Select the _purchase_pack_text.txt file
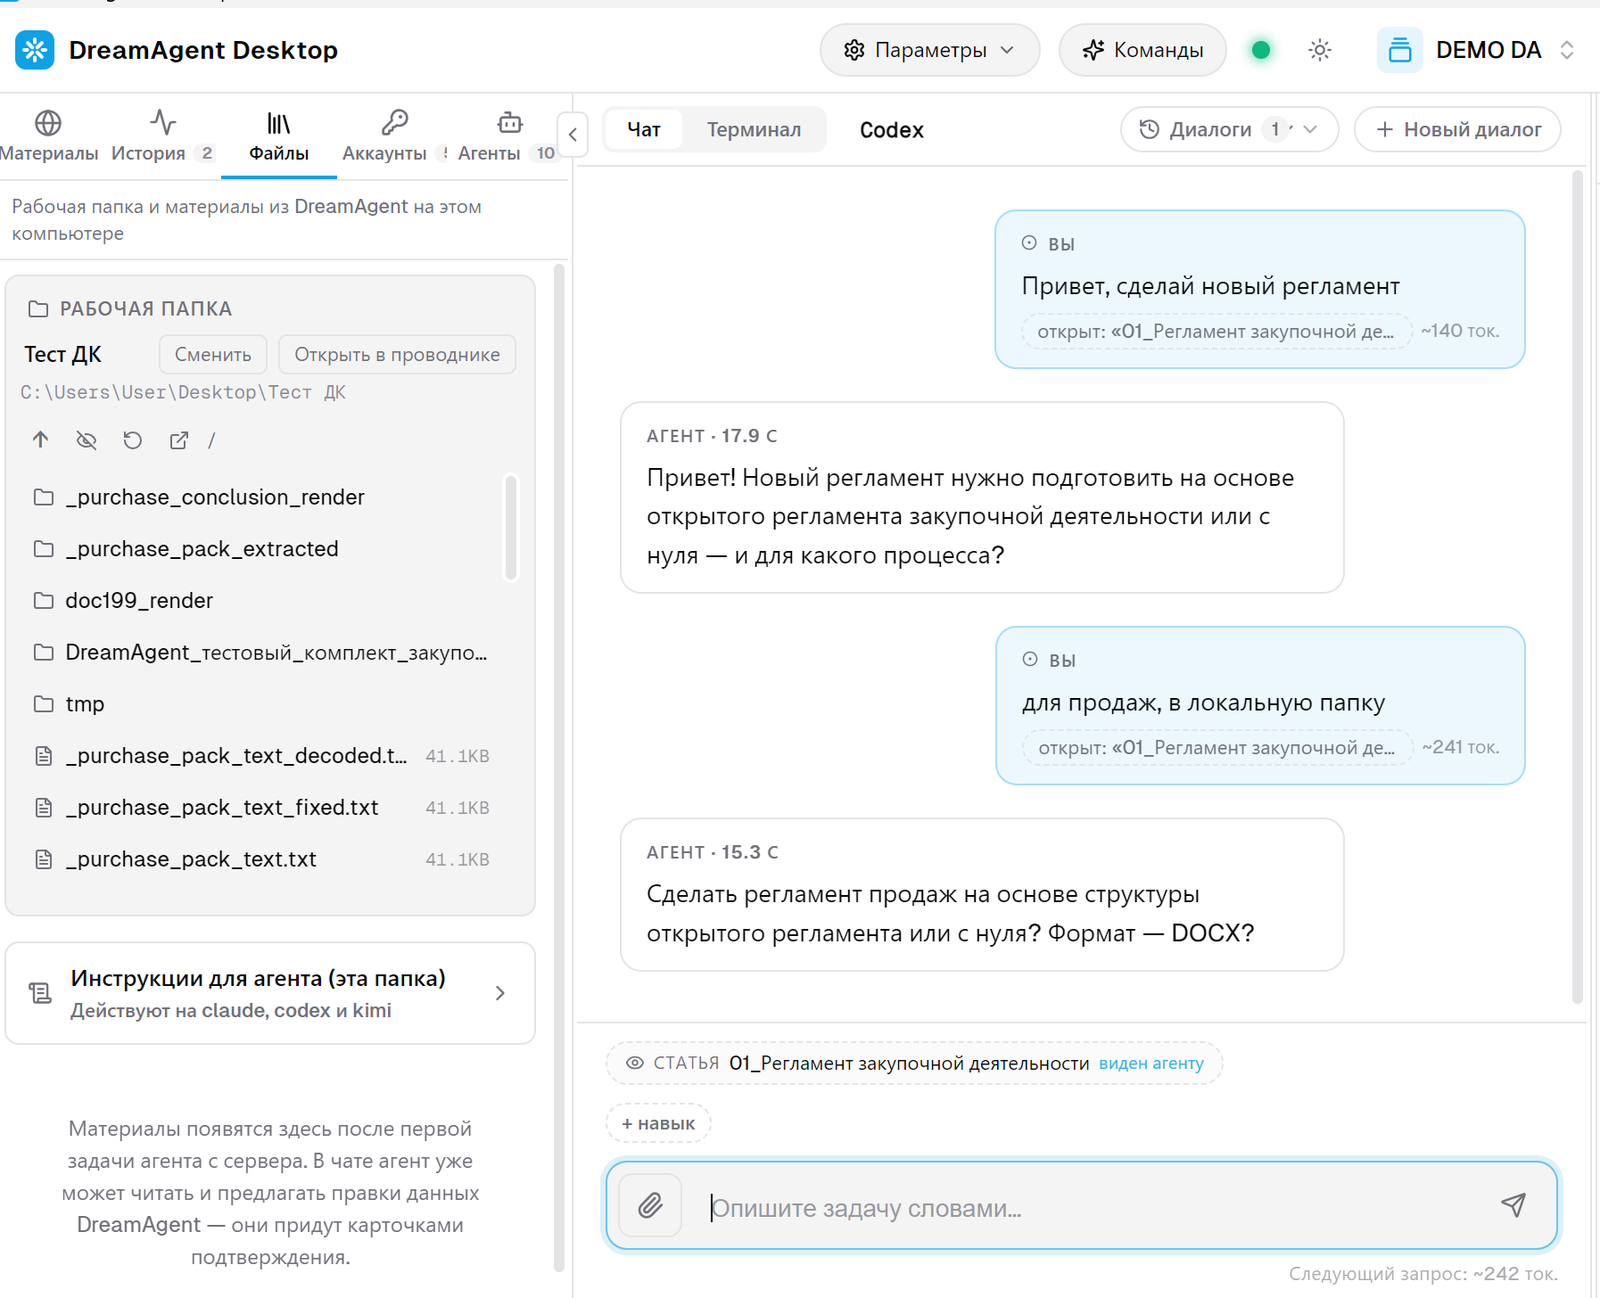 pyautogui.click(x=262, y=860)
